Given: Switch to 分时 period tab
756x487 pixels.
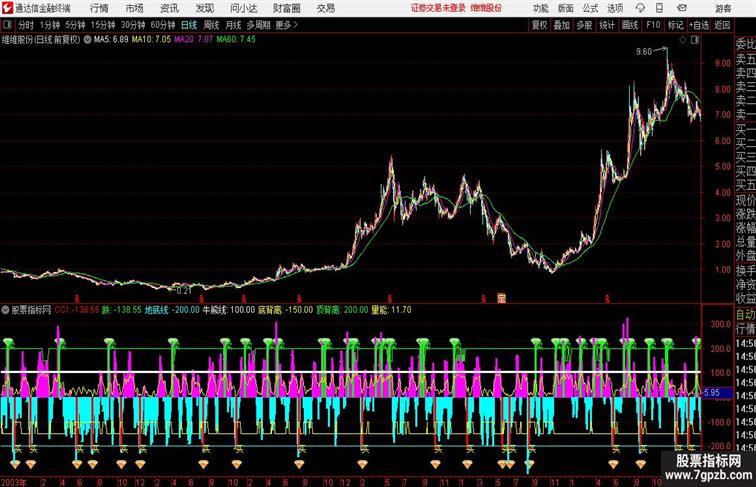Looking at the screenshot, I should click(26, 25).
